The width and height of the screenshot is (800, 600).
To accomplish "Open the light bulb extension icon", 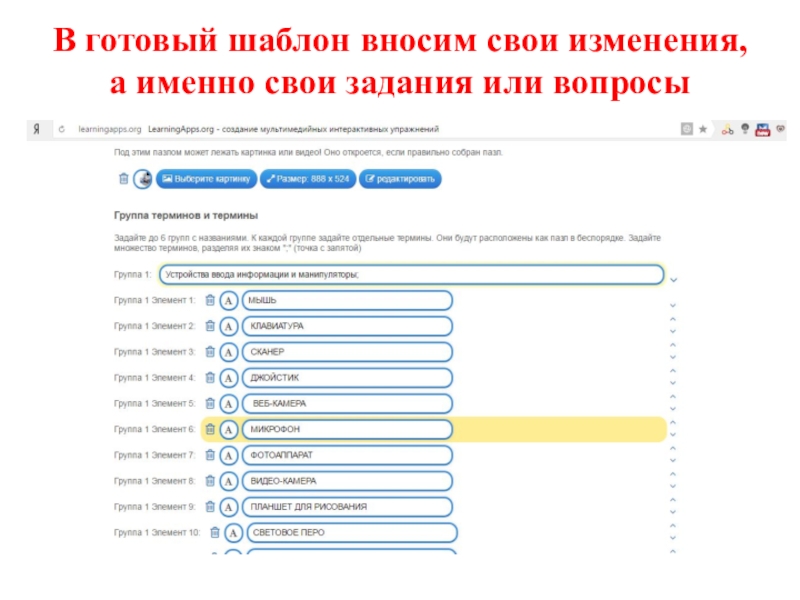I will coord(745,129).
